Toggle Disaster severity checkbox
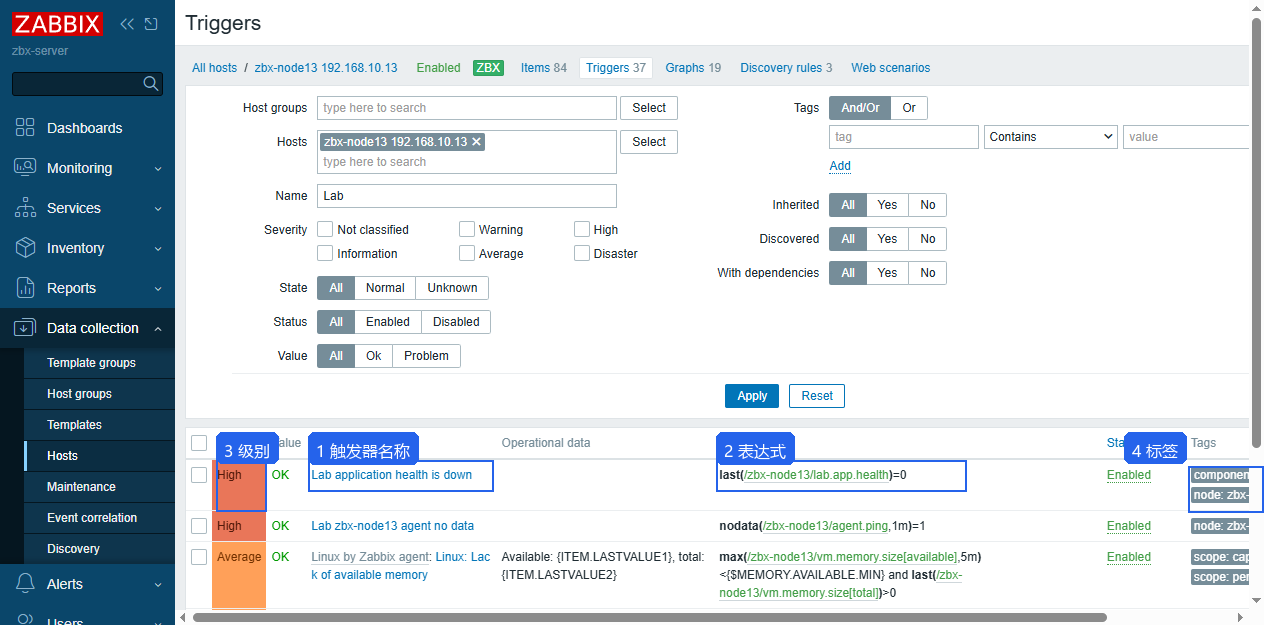Image resolution: width=1264 pixels, height=625 pixels. (582, 253)
